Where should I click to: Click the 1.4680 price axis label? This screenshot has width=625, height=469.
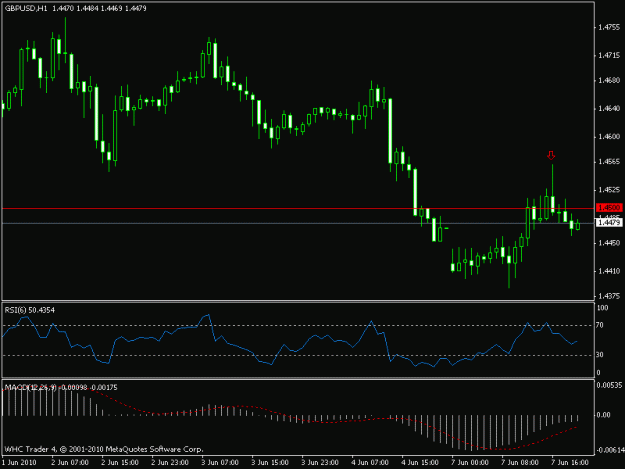609,80
